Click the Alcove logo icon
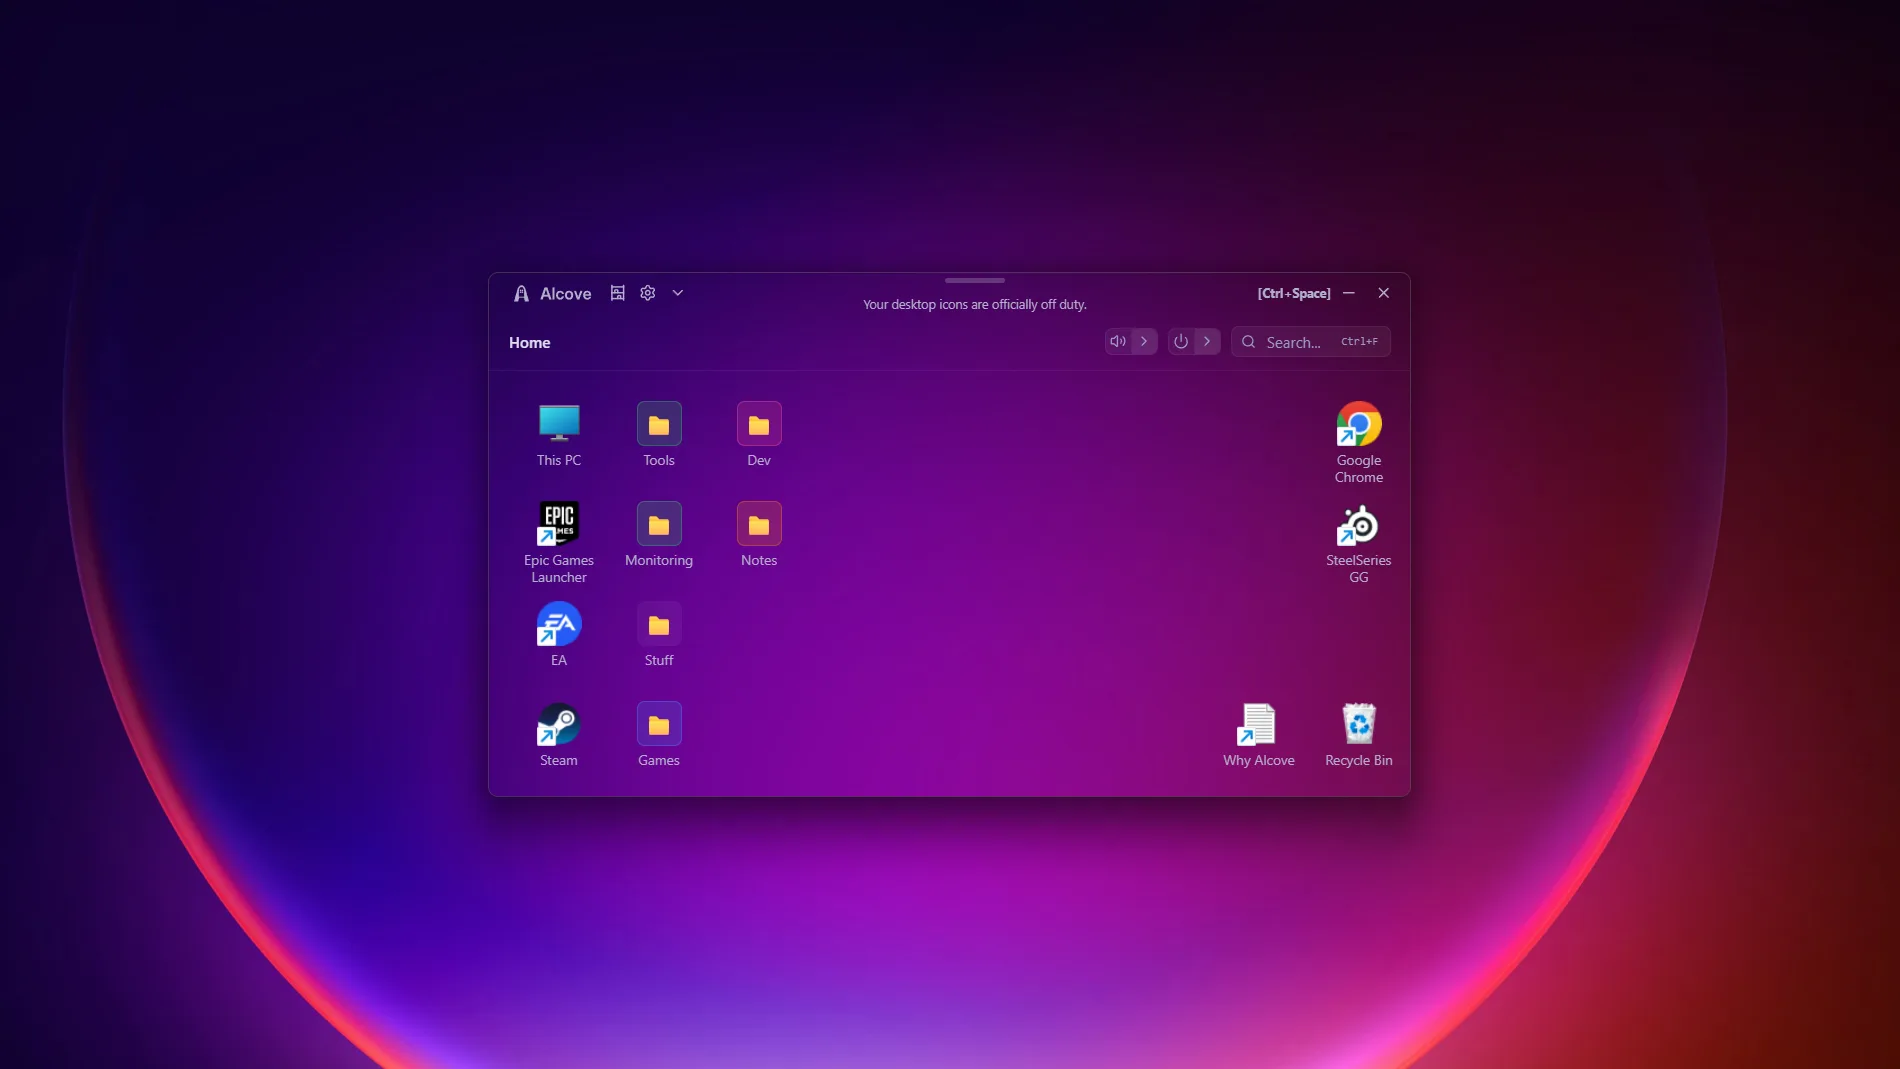The height and width of the screenshot is (1069, 1900). click(521, 293)
